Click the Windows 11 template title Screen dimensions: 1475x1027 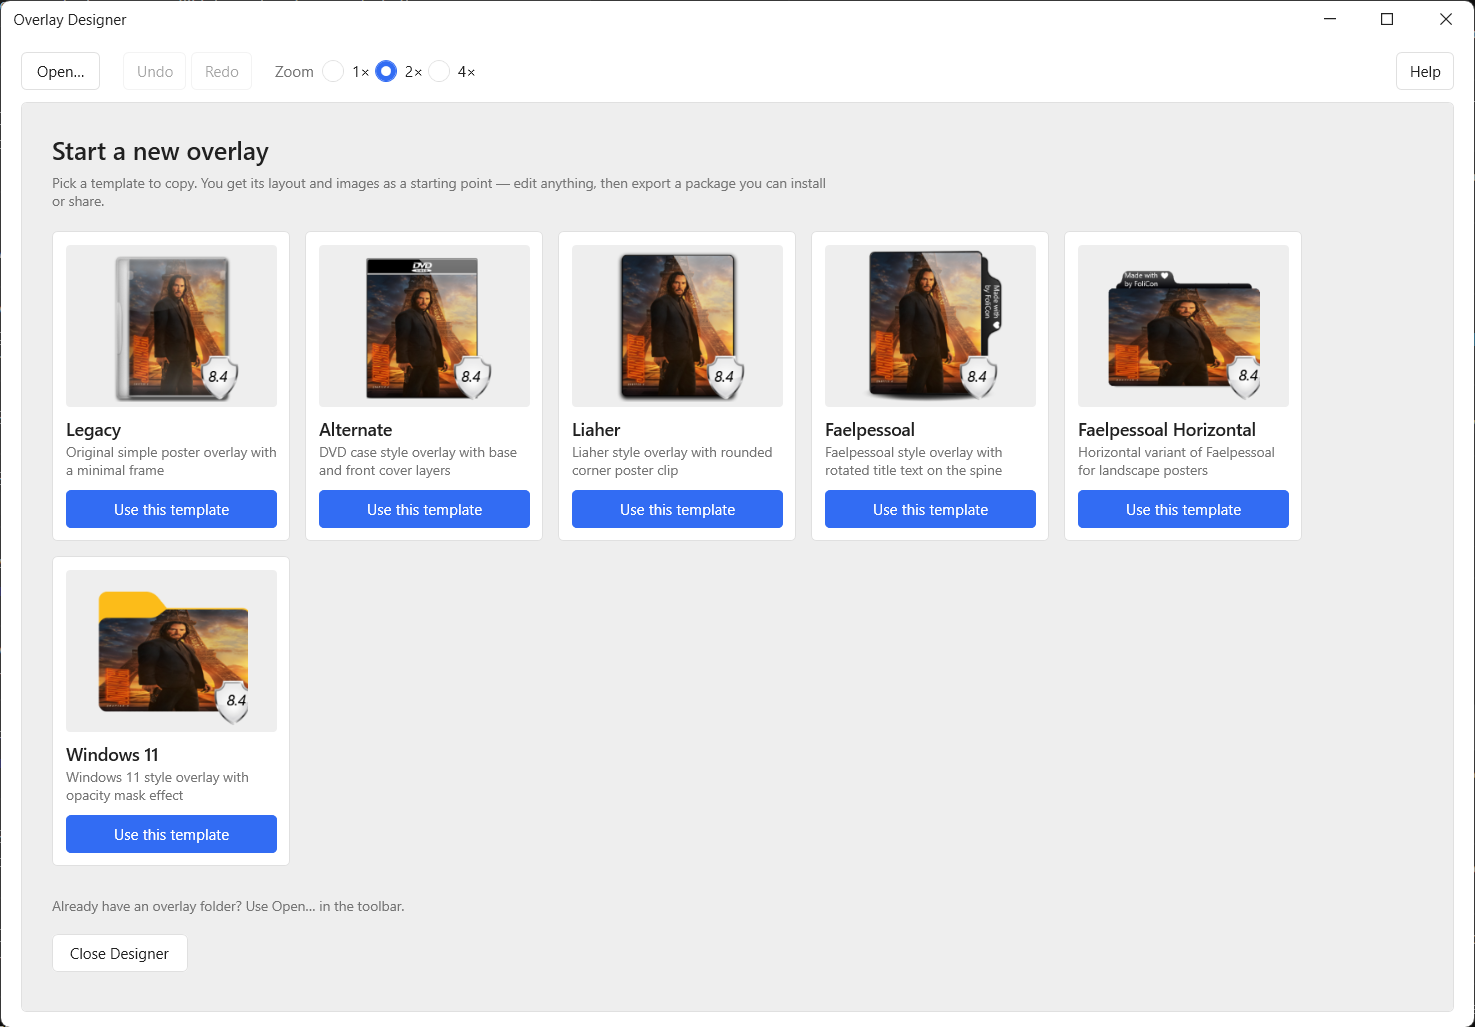(112, 755)
